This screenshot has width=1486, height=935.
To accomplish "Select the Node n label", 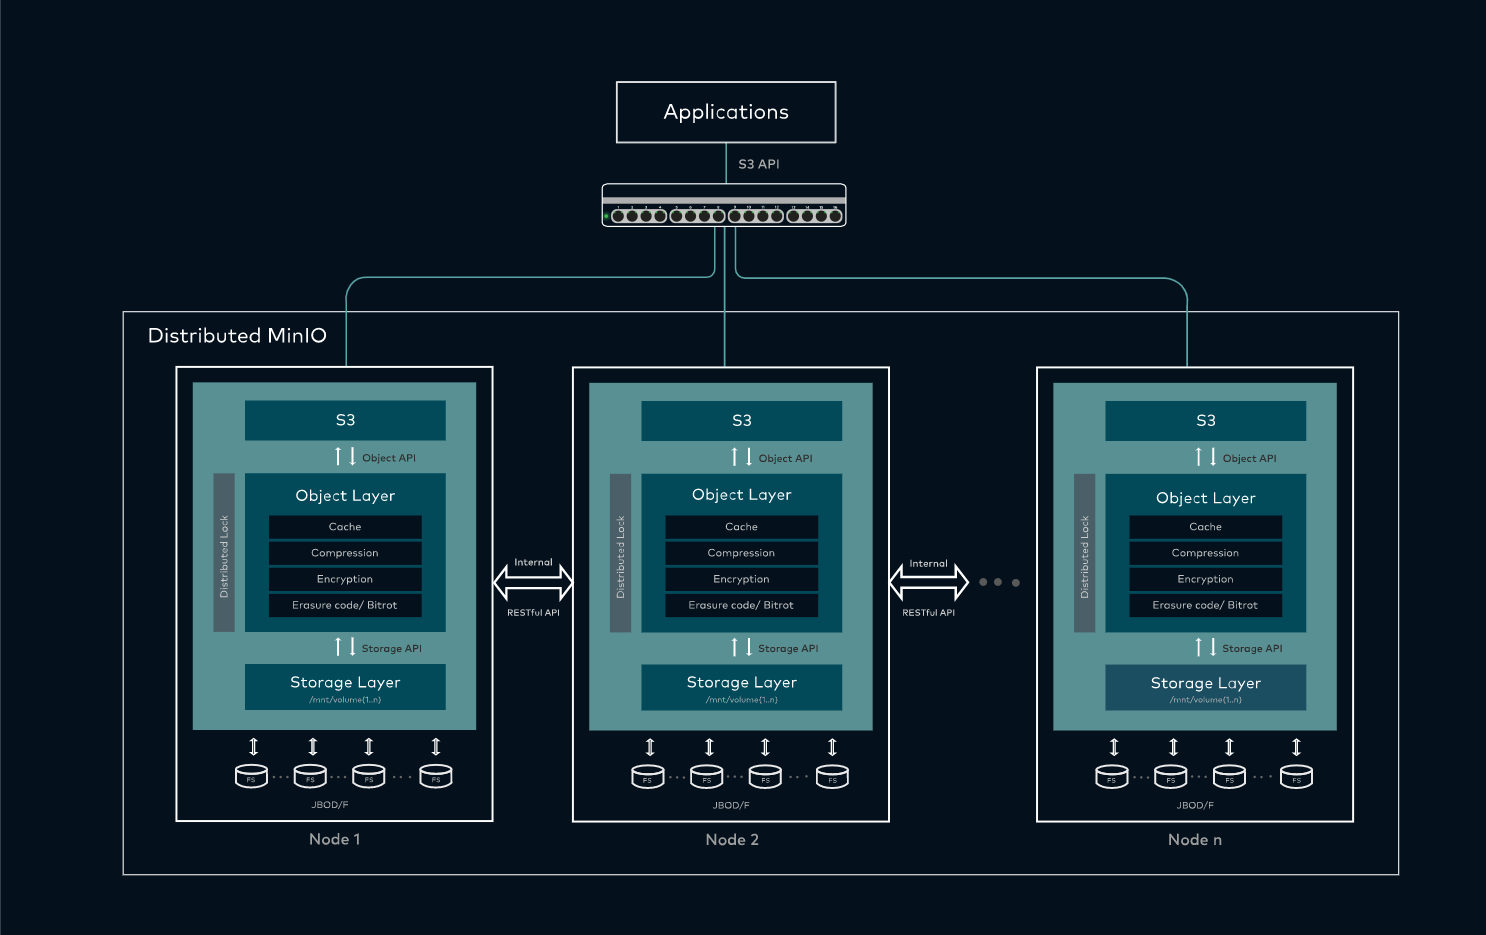I will click(x=1195, y=840).
